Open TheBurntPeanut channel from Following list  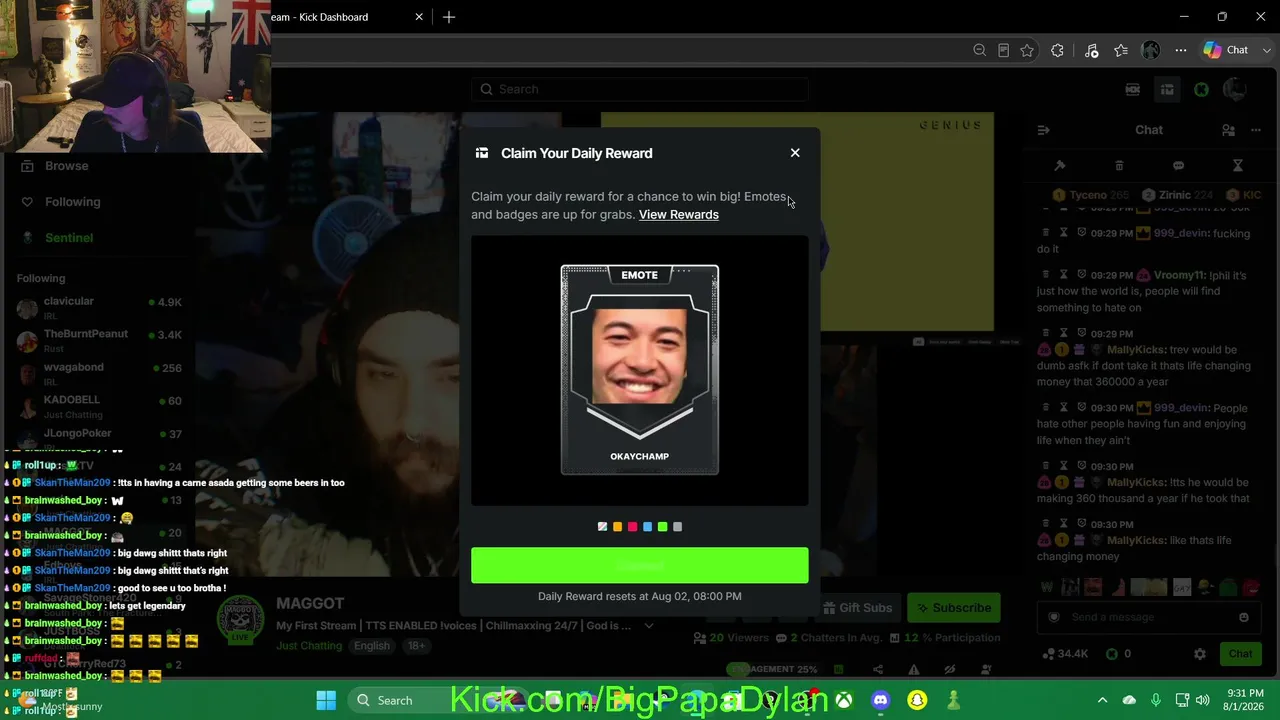pos(100,340)
